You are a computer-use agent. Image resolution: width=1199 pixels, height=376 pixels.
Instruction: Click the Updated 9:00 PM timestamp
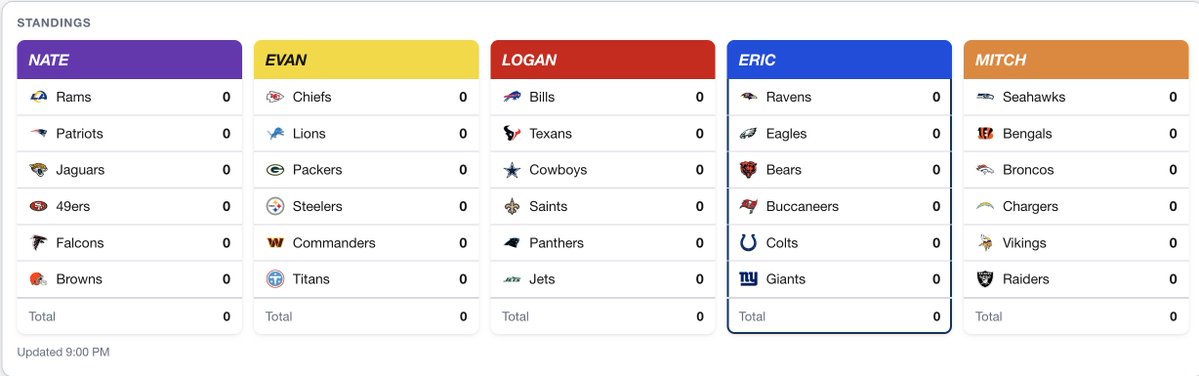pos(63,352)
